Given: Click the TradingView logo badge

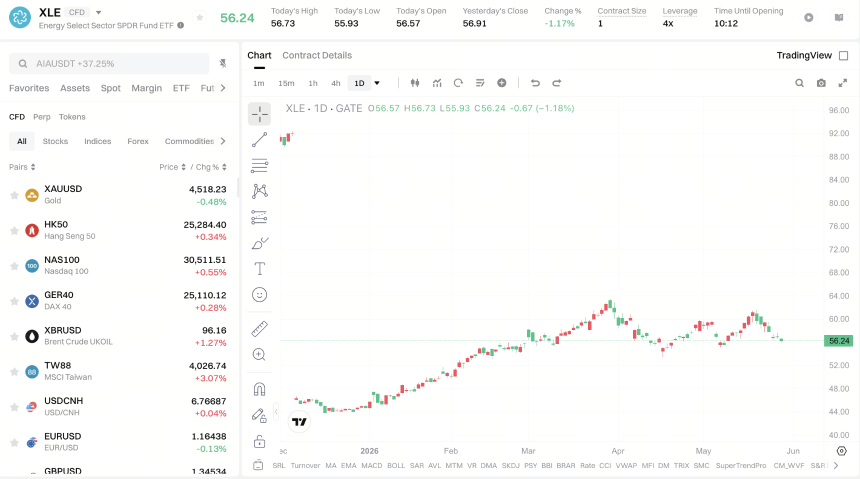Looking at the screenshot, I should click(x=299, y=421).
